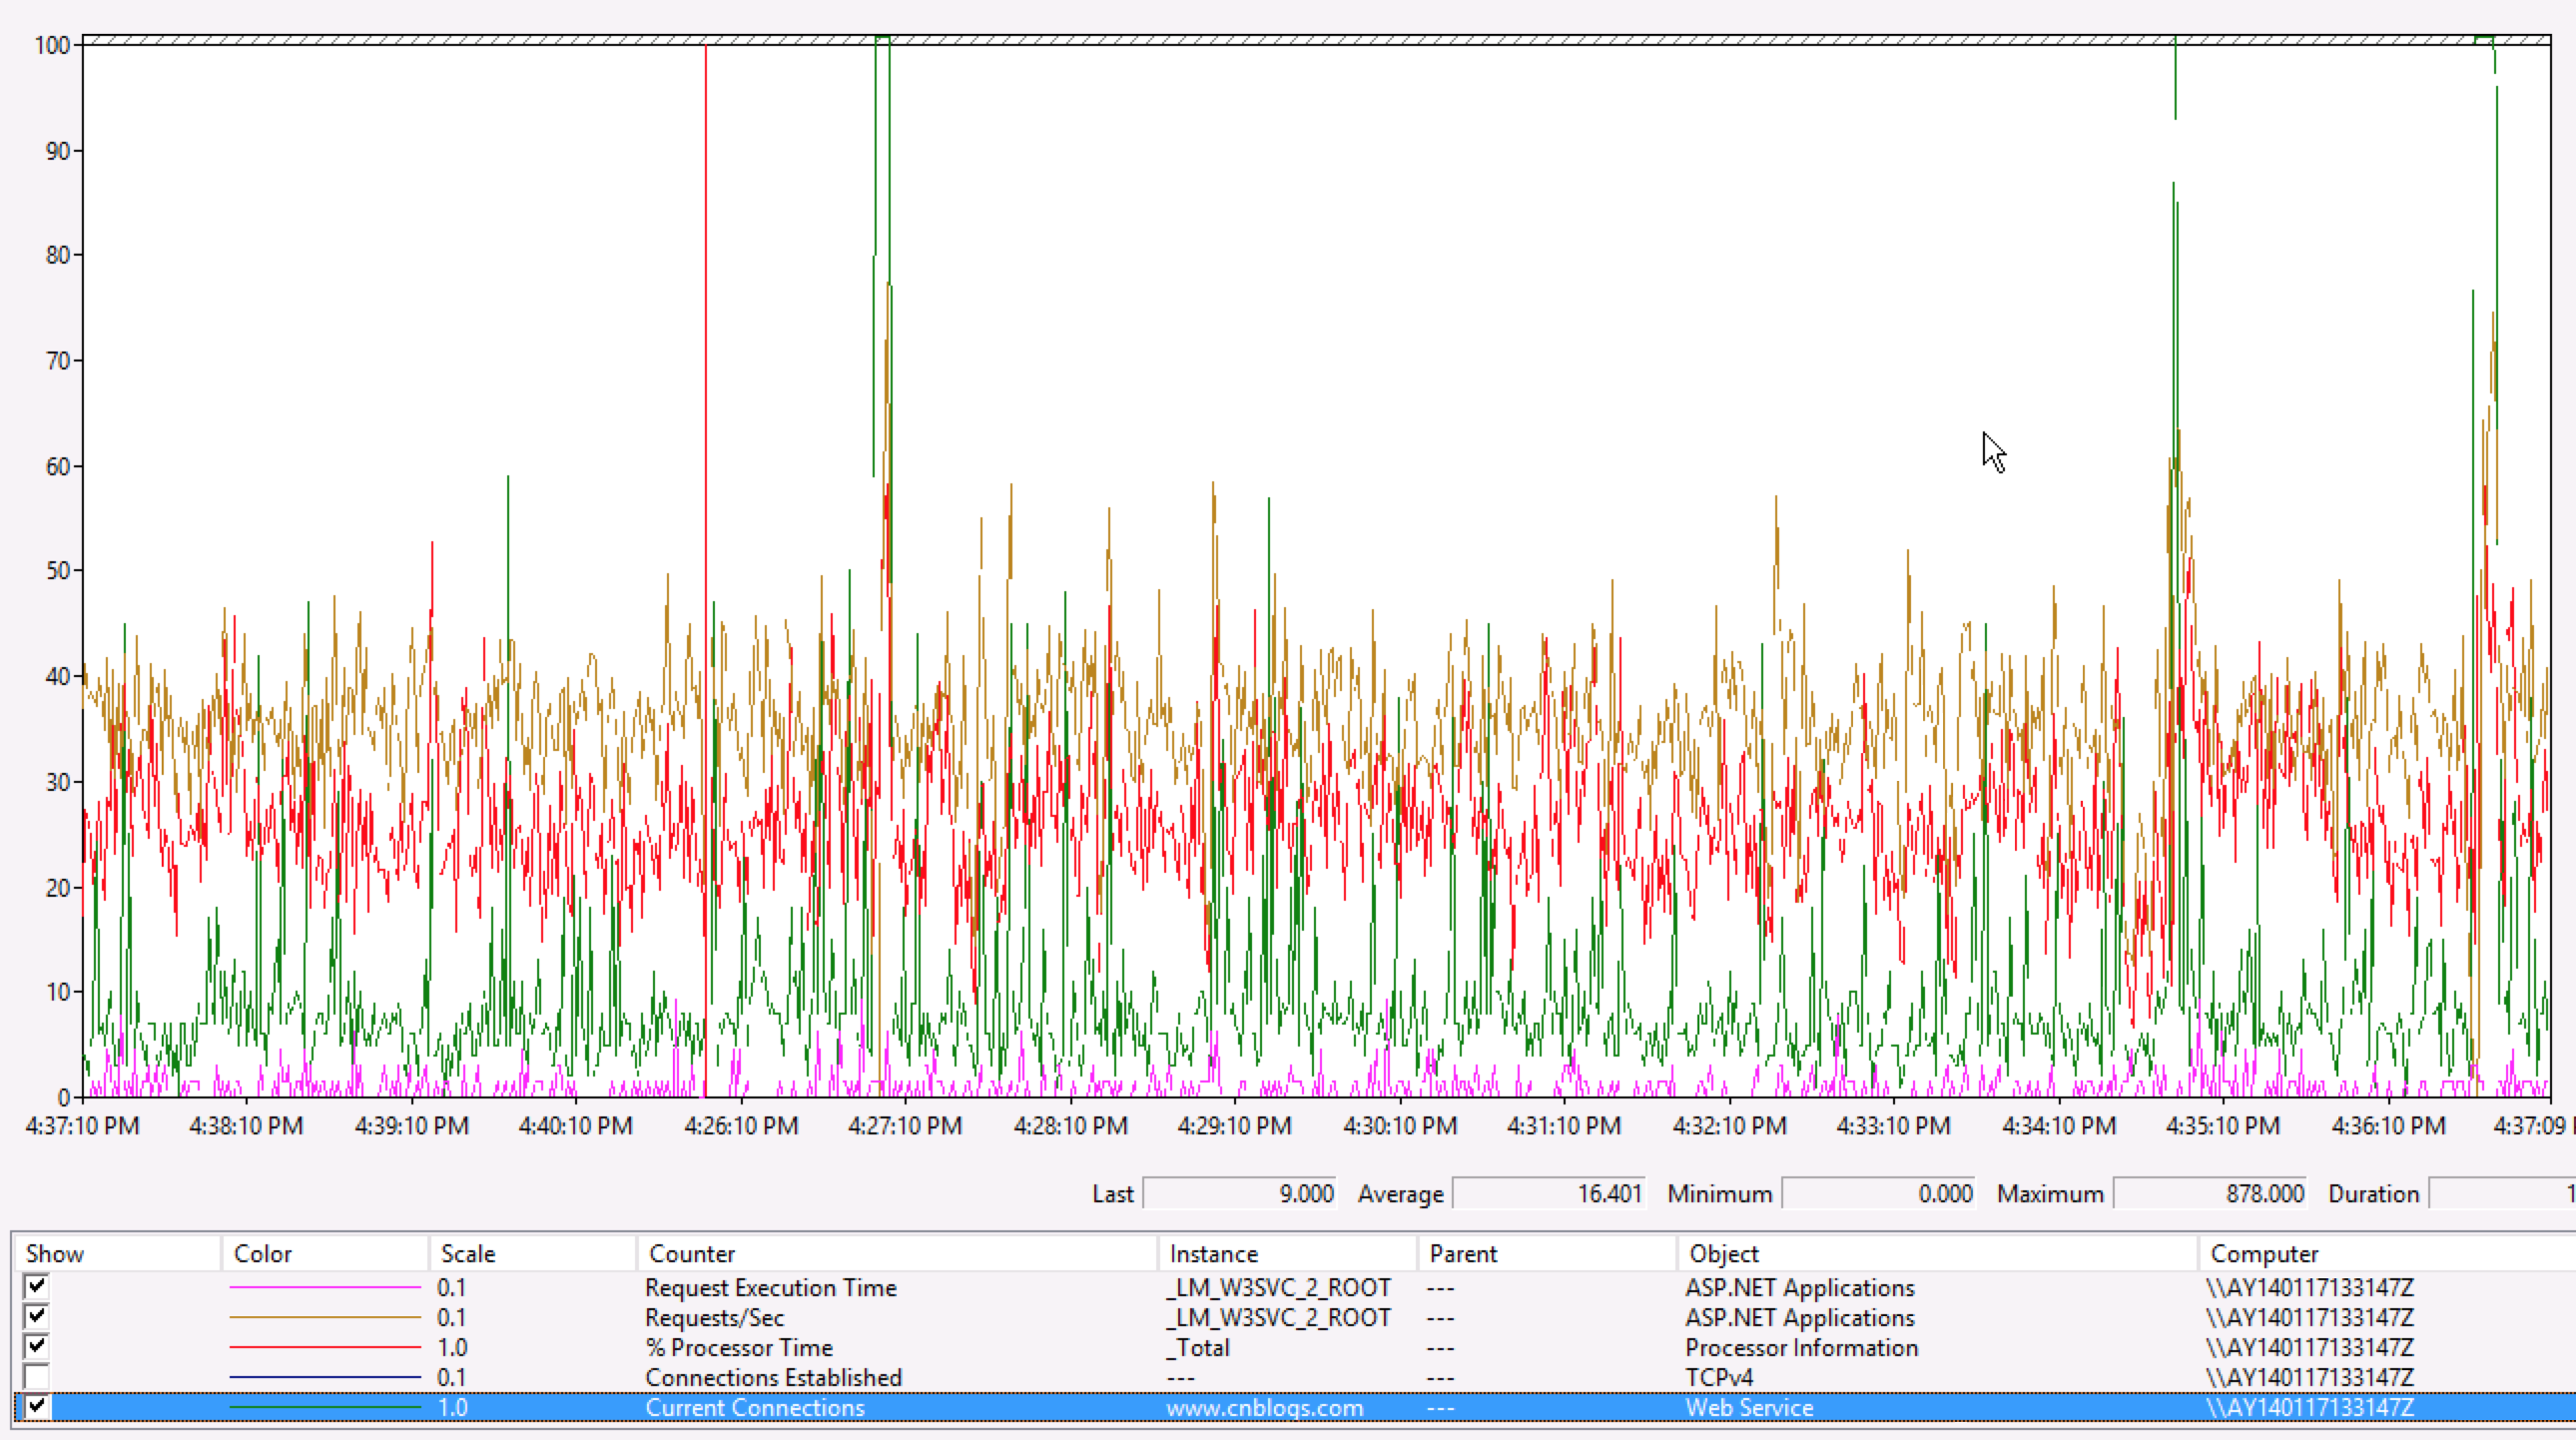The image size is (2576, 1440).
Task: Click the red % Processor Time color line
Action: (325, 1347)
